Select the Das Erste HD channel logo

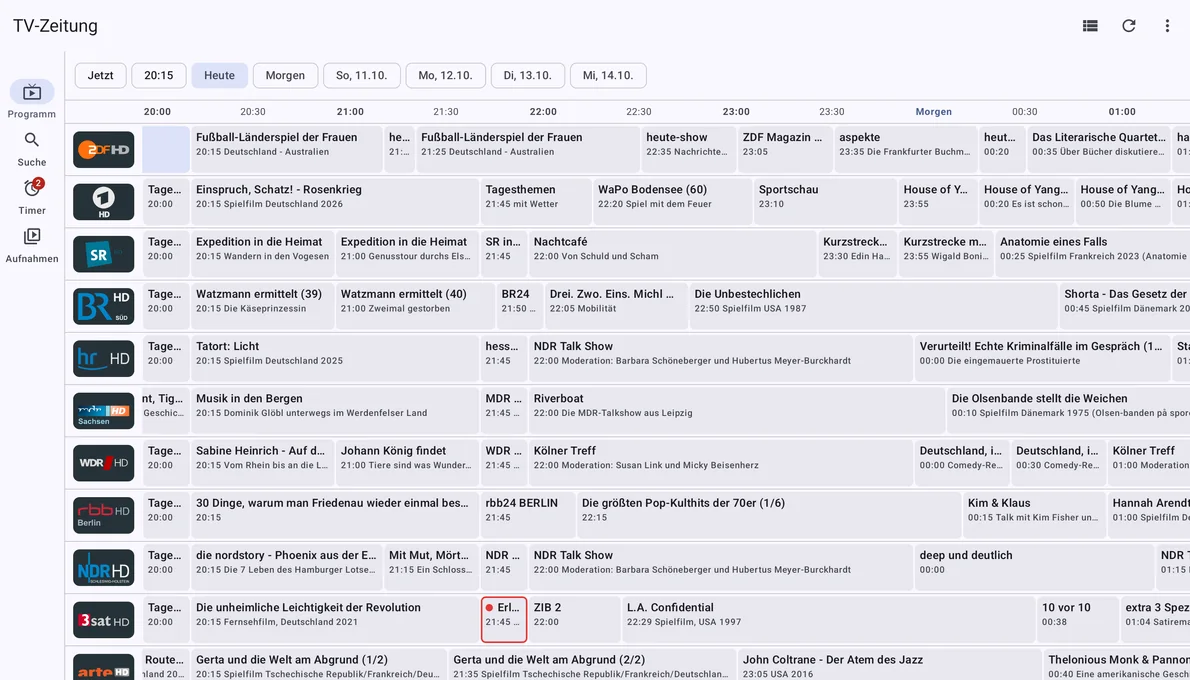click(104, 202)
